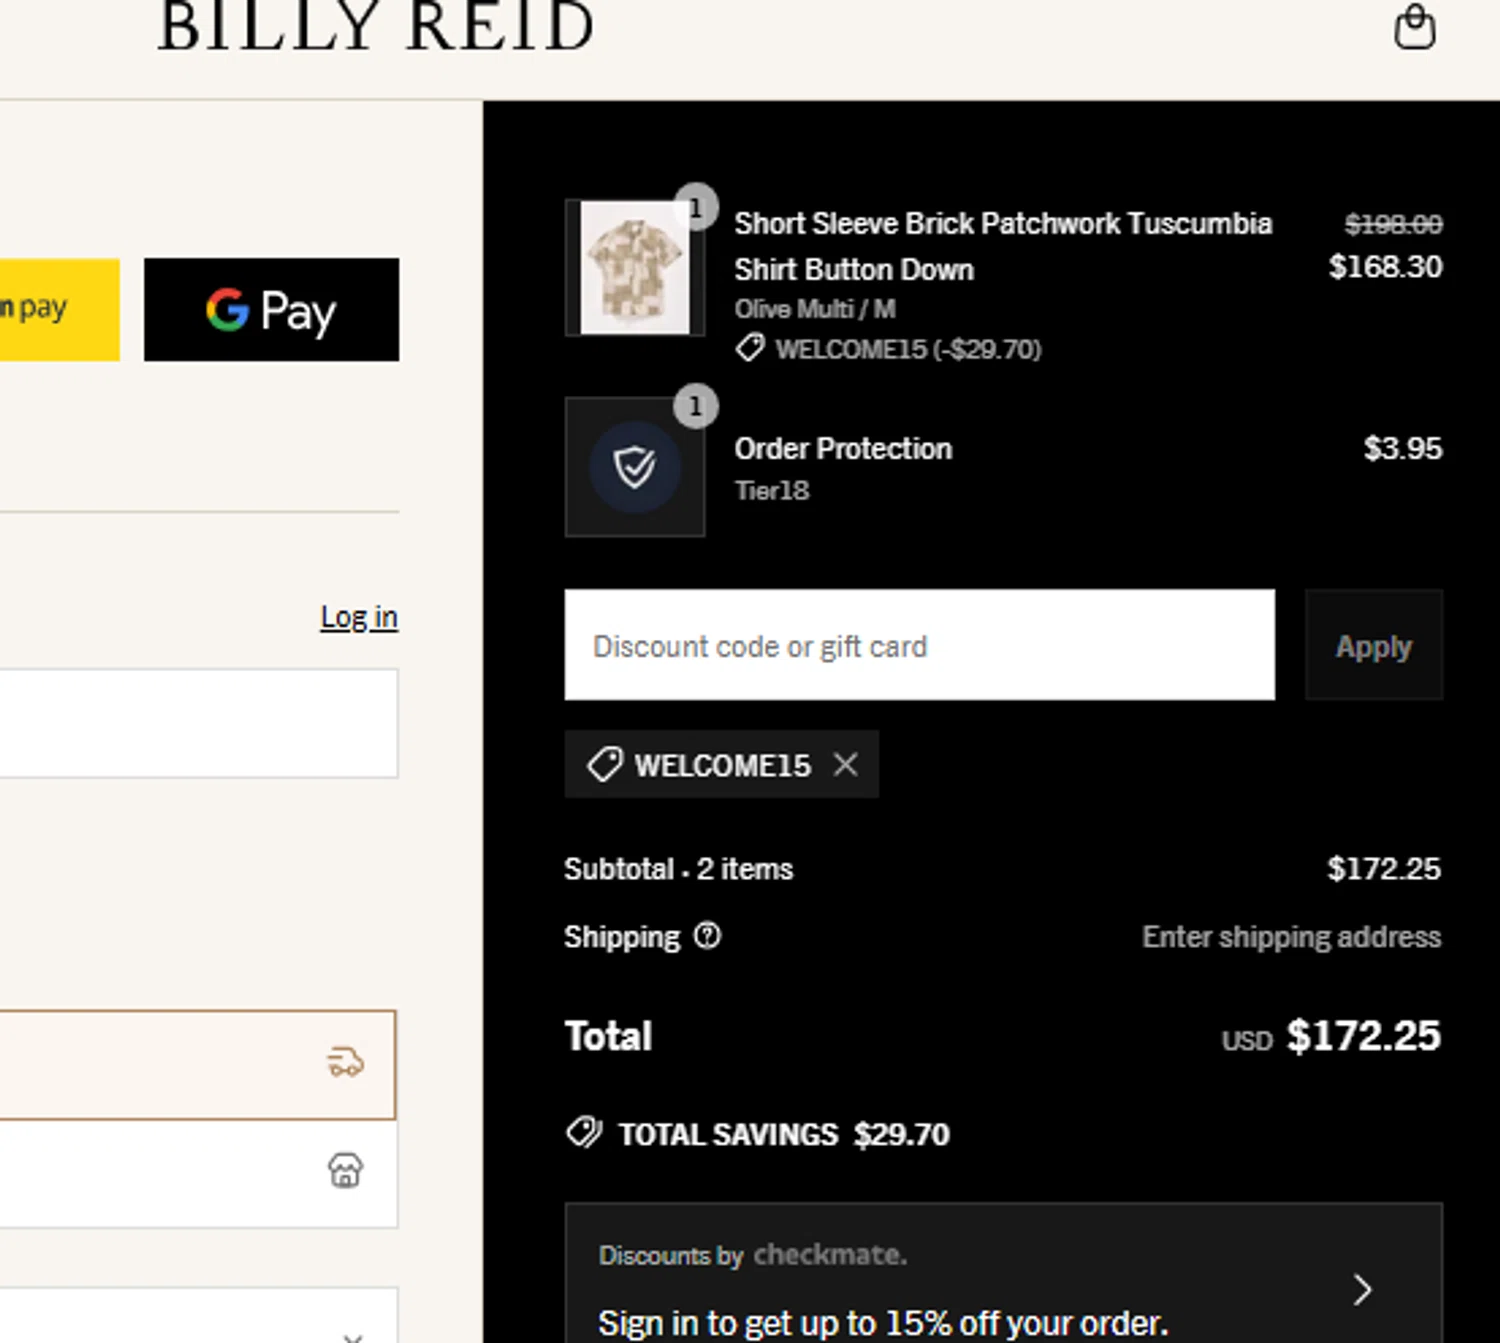Viewport: 1500px width, 1343px height.
Task: Select the delivery truck shipping option
Action: pyautogui.click(x=198, y=1064)
